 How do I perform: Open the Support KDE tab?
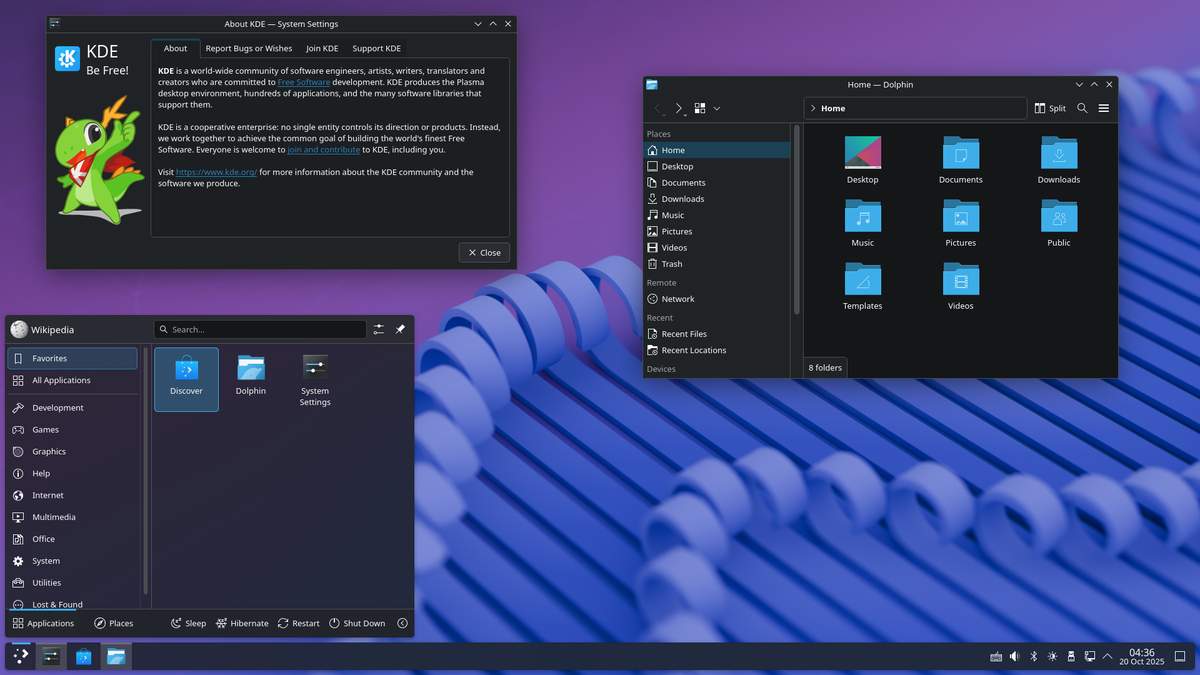pos(376,48)
